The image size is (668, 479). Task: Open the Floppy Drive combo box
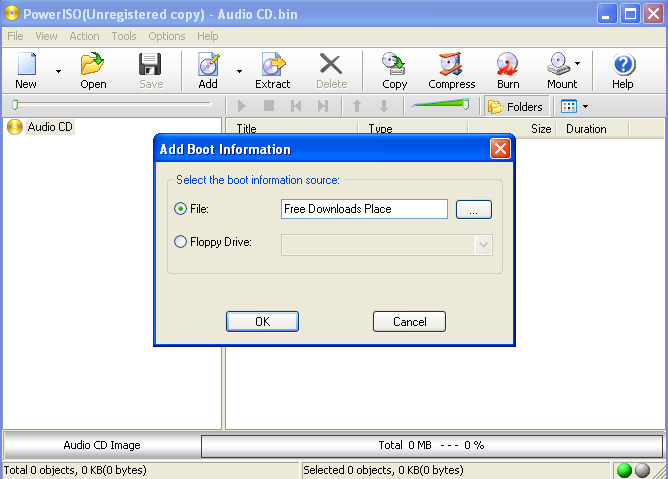[x=387, y=245]
